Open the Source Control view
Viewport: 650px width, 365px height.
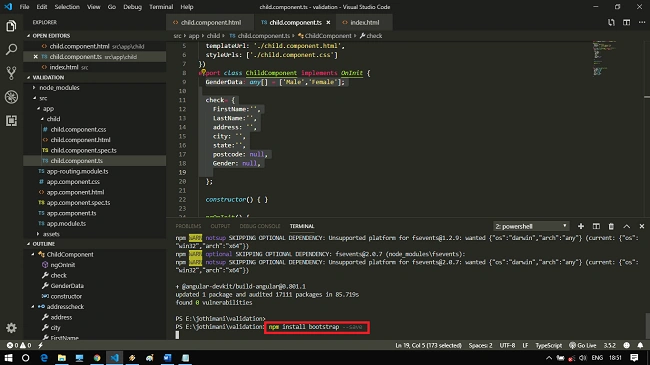[x=11, y=73]
